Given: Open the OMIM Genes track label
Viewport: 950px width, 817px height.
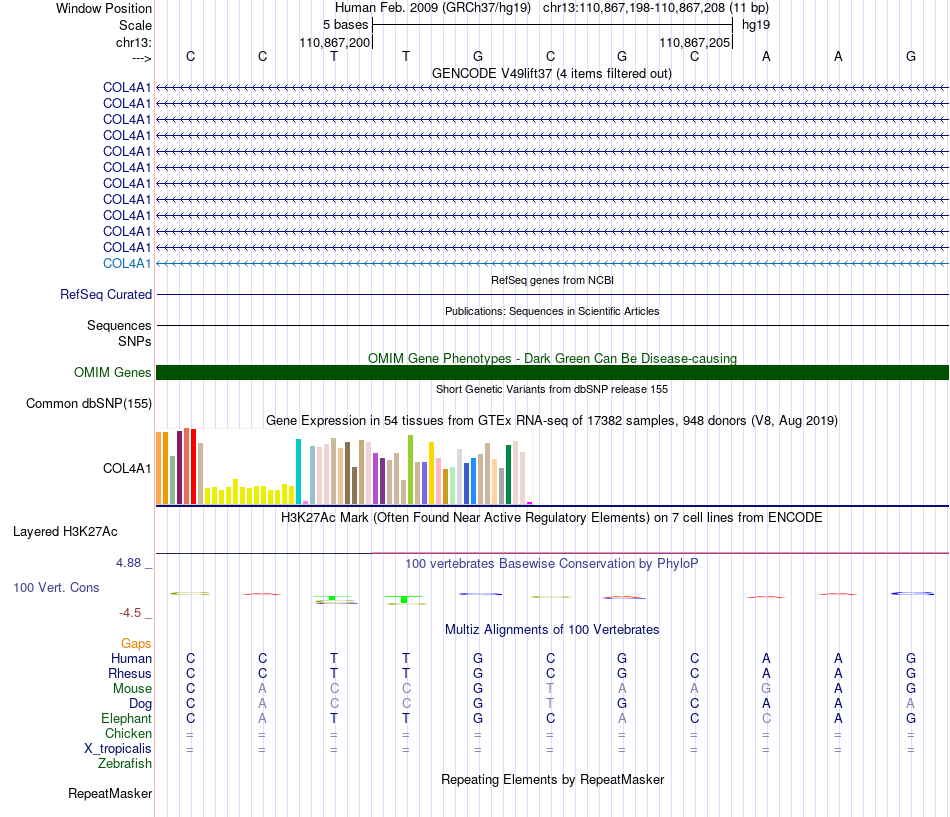Looking at the screenshot, I should pos(113,372).
